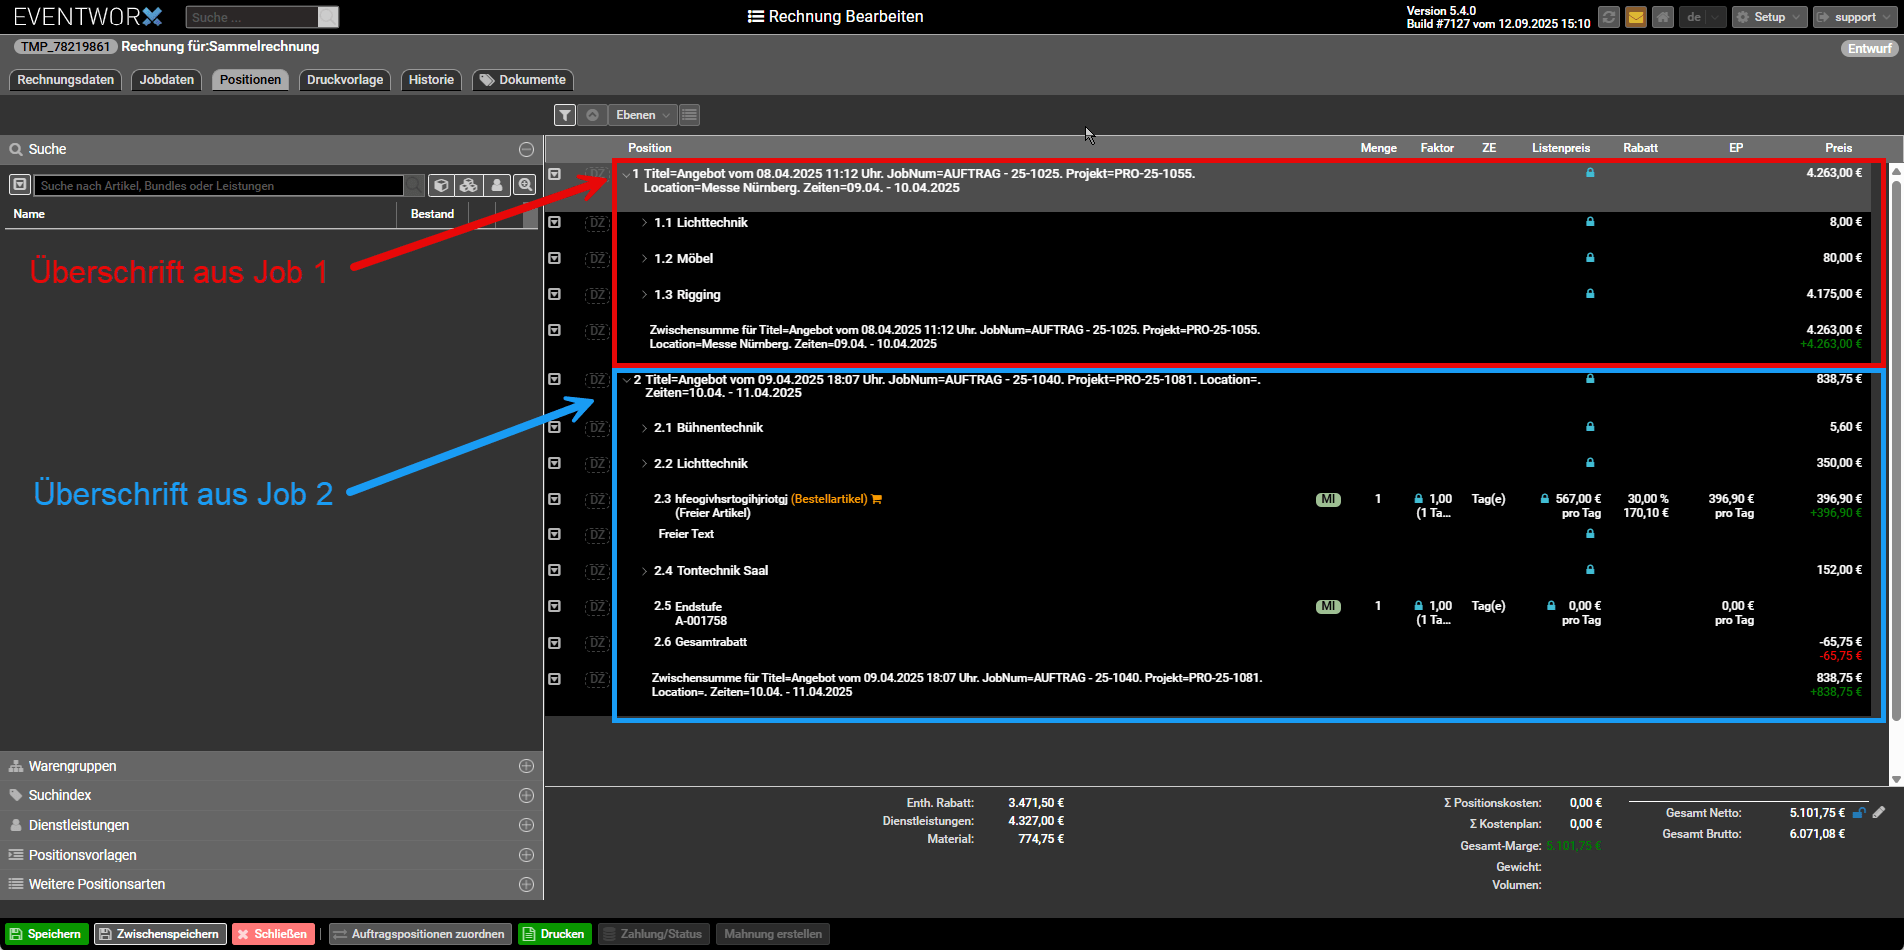Toggle the lock on 1.1 Lichttechnik row
Image resolution: width=1904 pixels, height=950 pixels.
tap(1590, 222)
